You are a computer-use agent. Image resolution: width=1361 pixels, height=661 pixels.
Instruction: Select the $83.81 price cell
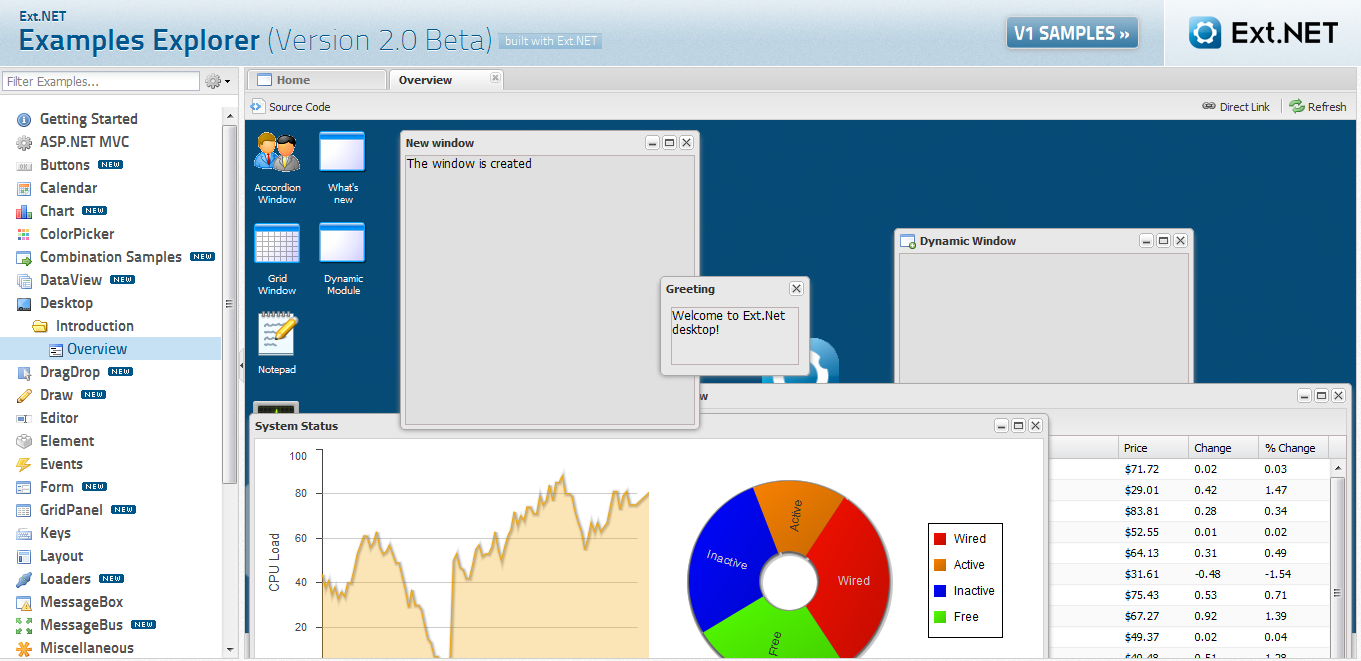1153,511
